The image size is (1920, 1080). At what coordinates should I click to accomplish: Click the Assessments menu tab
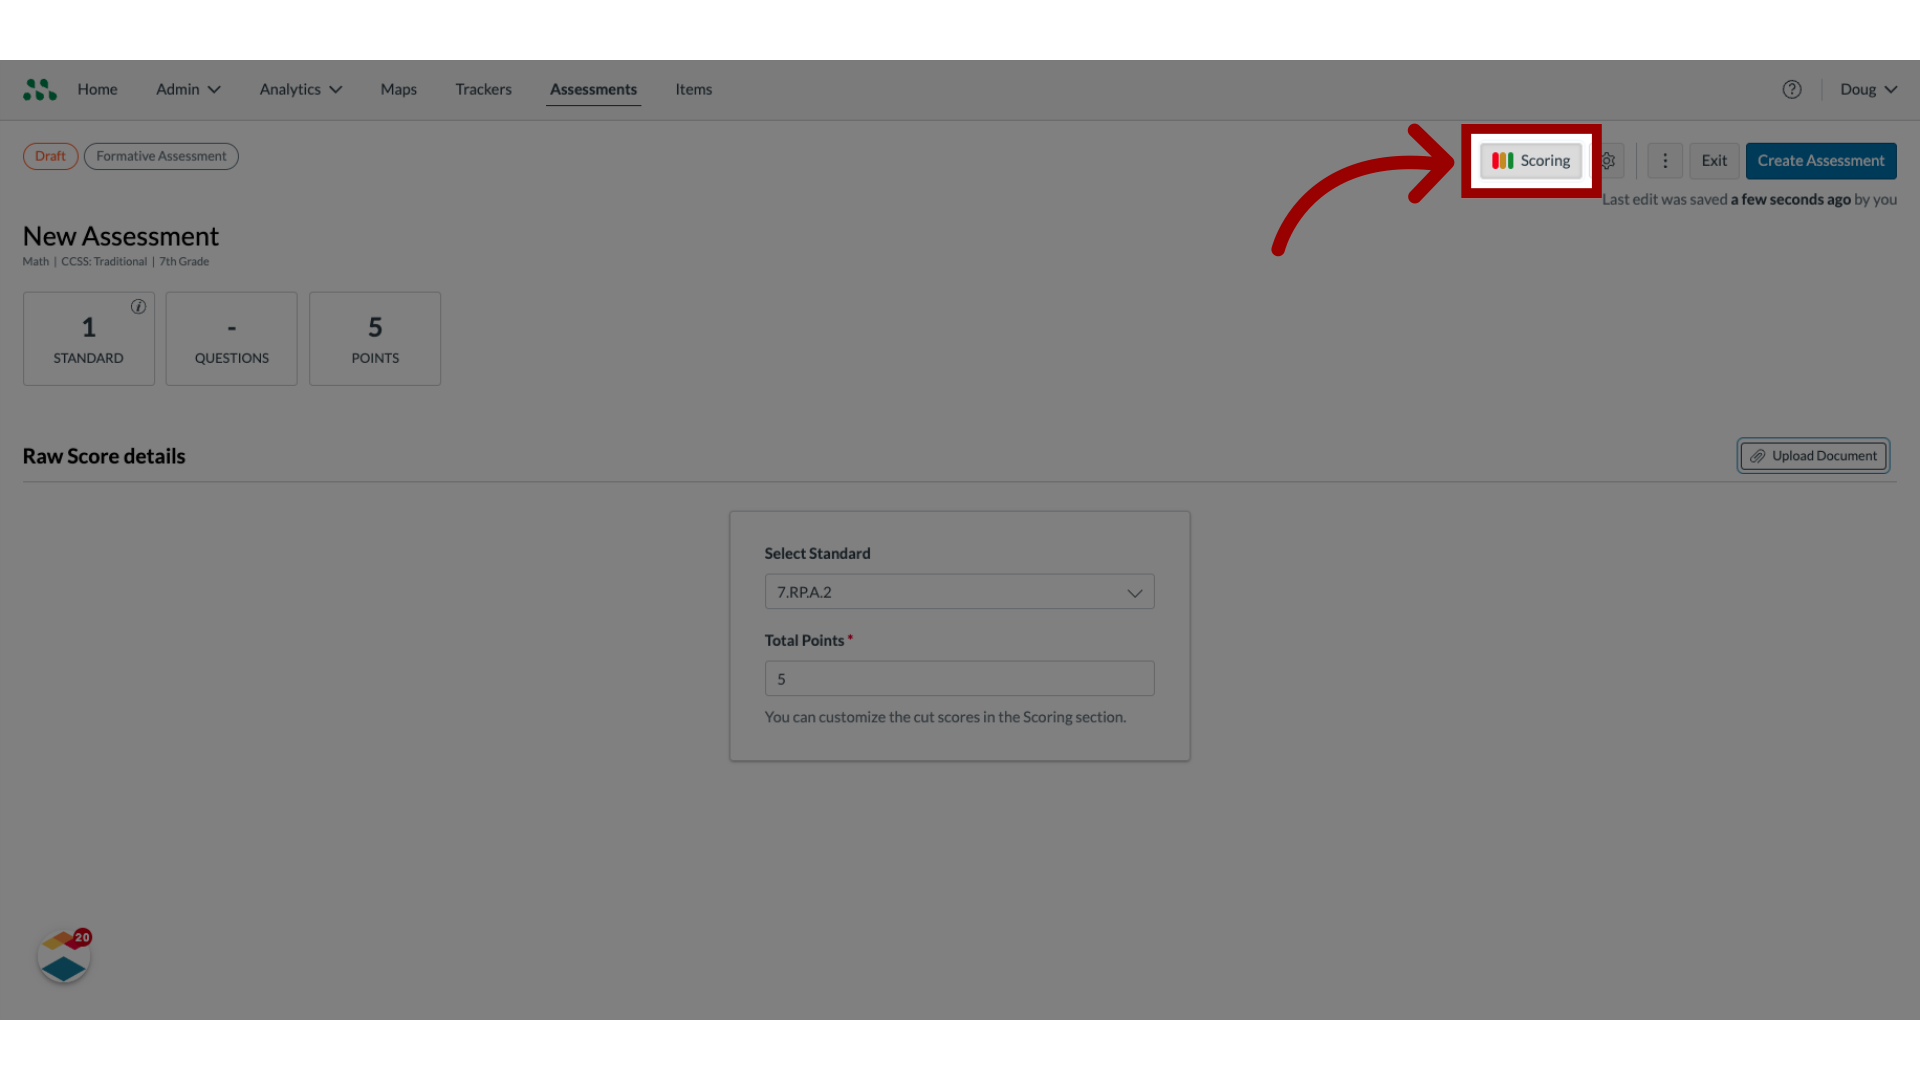click(x=593, y=88)
